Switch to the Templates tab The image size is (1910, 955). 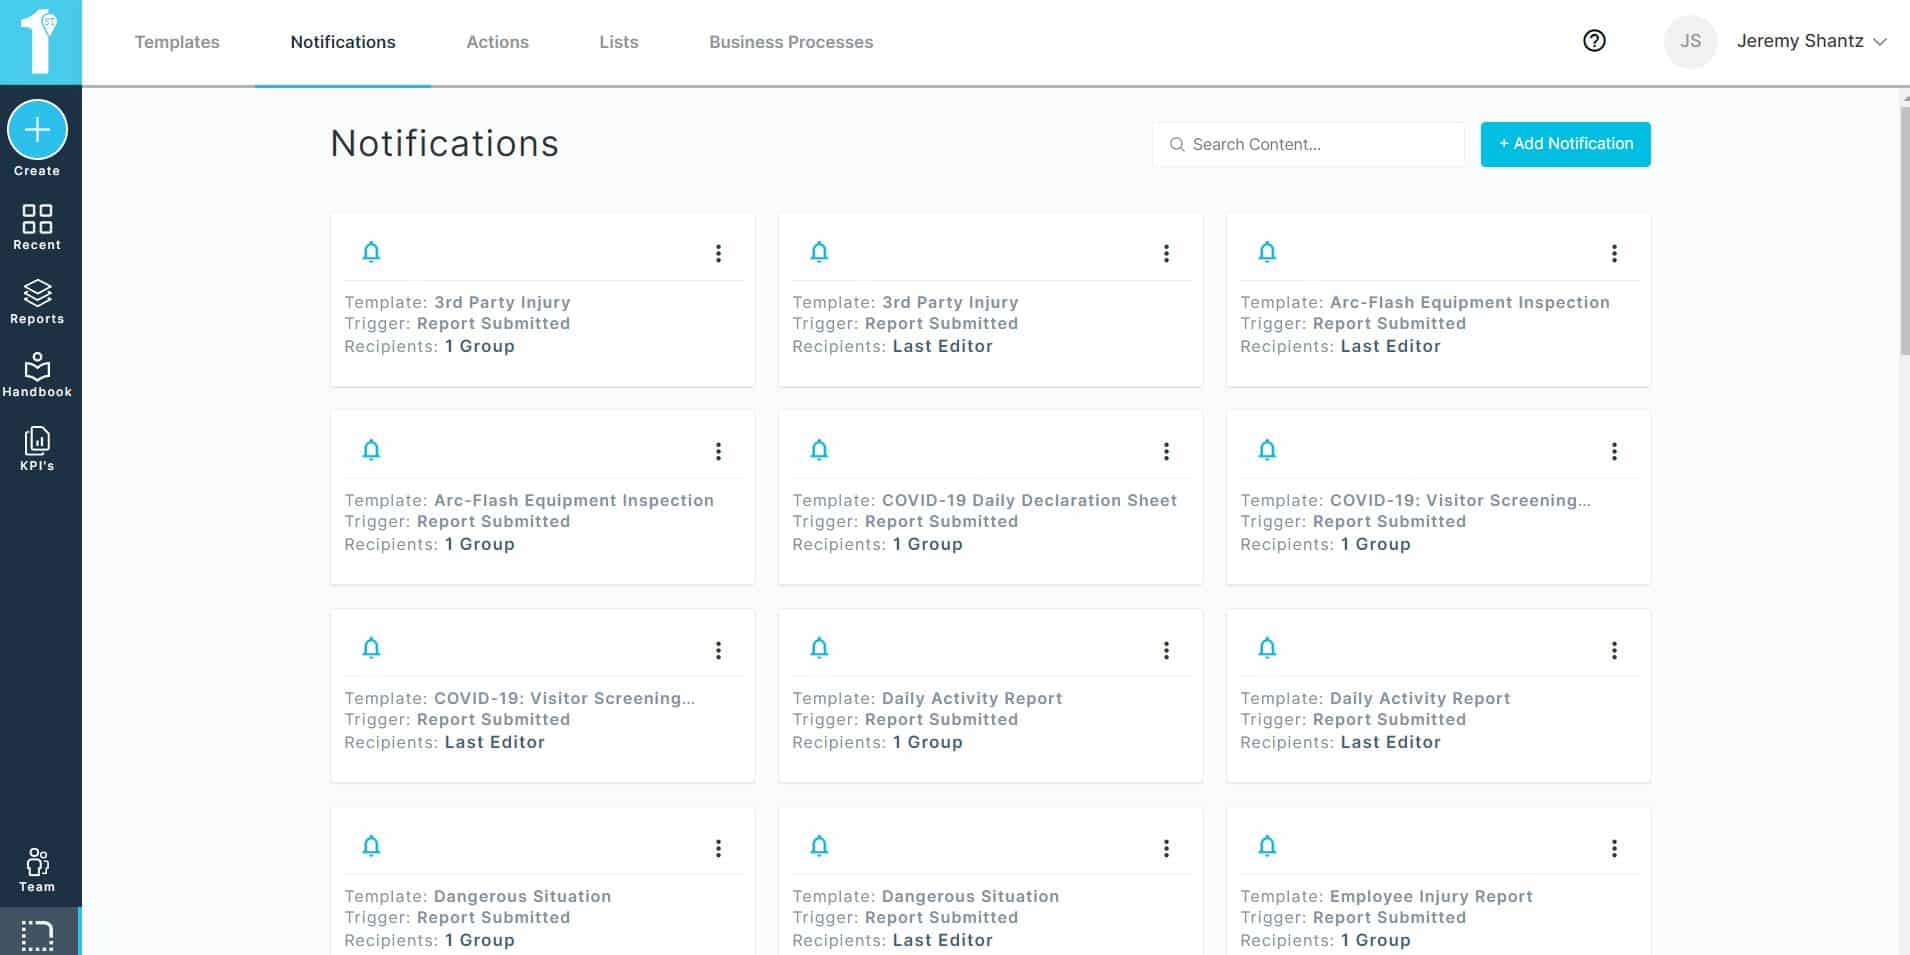pyautogui.click(x=177, y=42)
